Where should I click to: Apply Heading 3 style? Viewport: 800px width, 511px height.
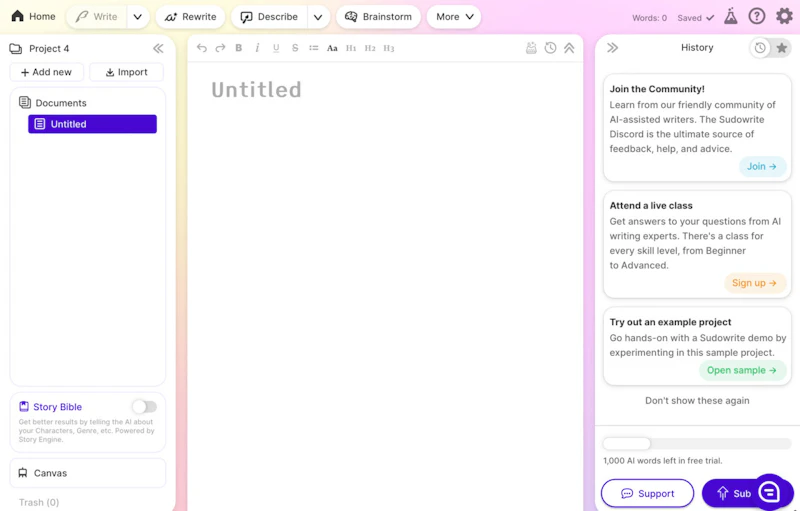tap(389, 48)
